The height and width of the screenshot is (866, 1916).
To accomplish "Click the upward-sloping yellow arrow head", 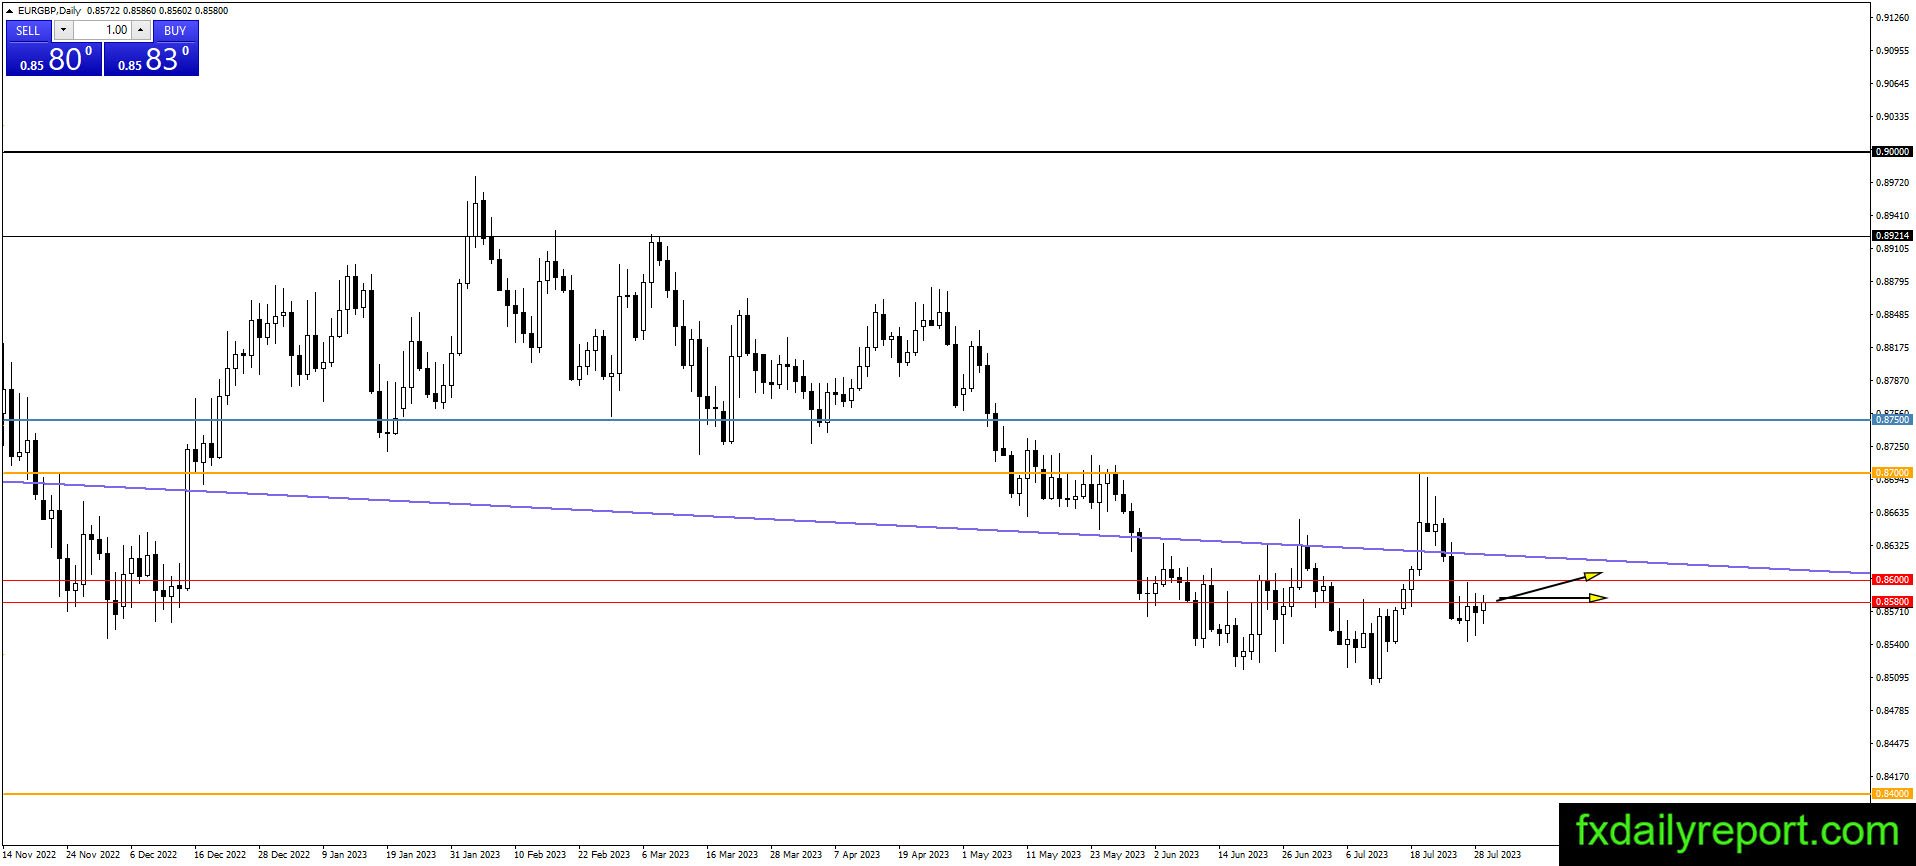I will (1594, 576).
